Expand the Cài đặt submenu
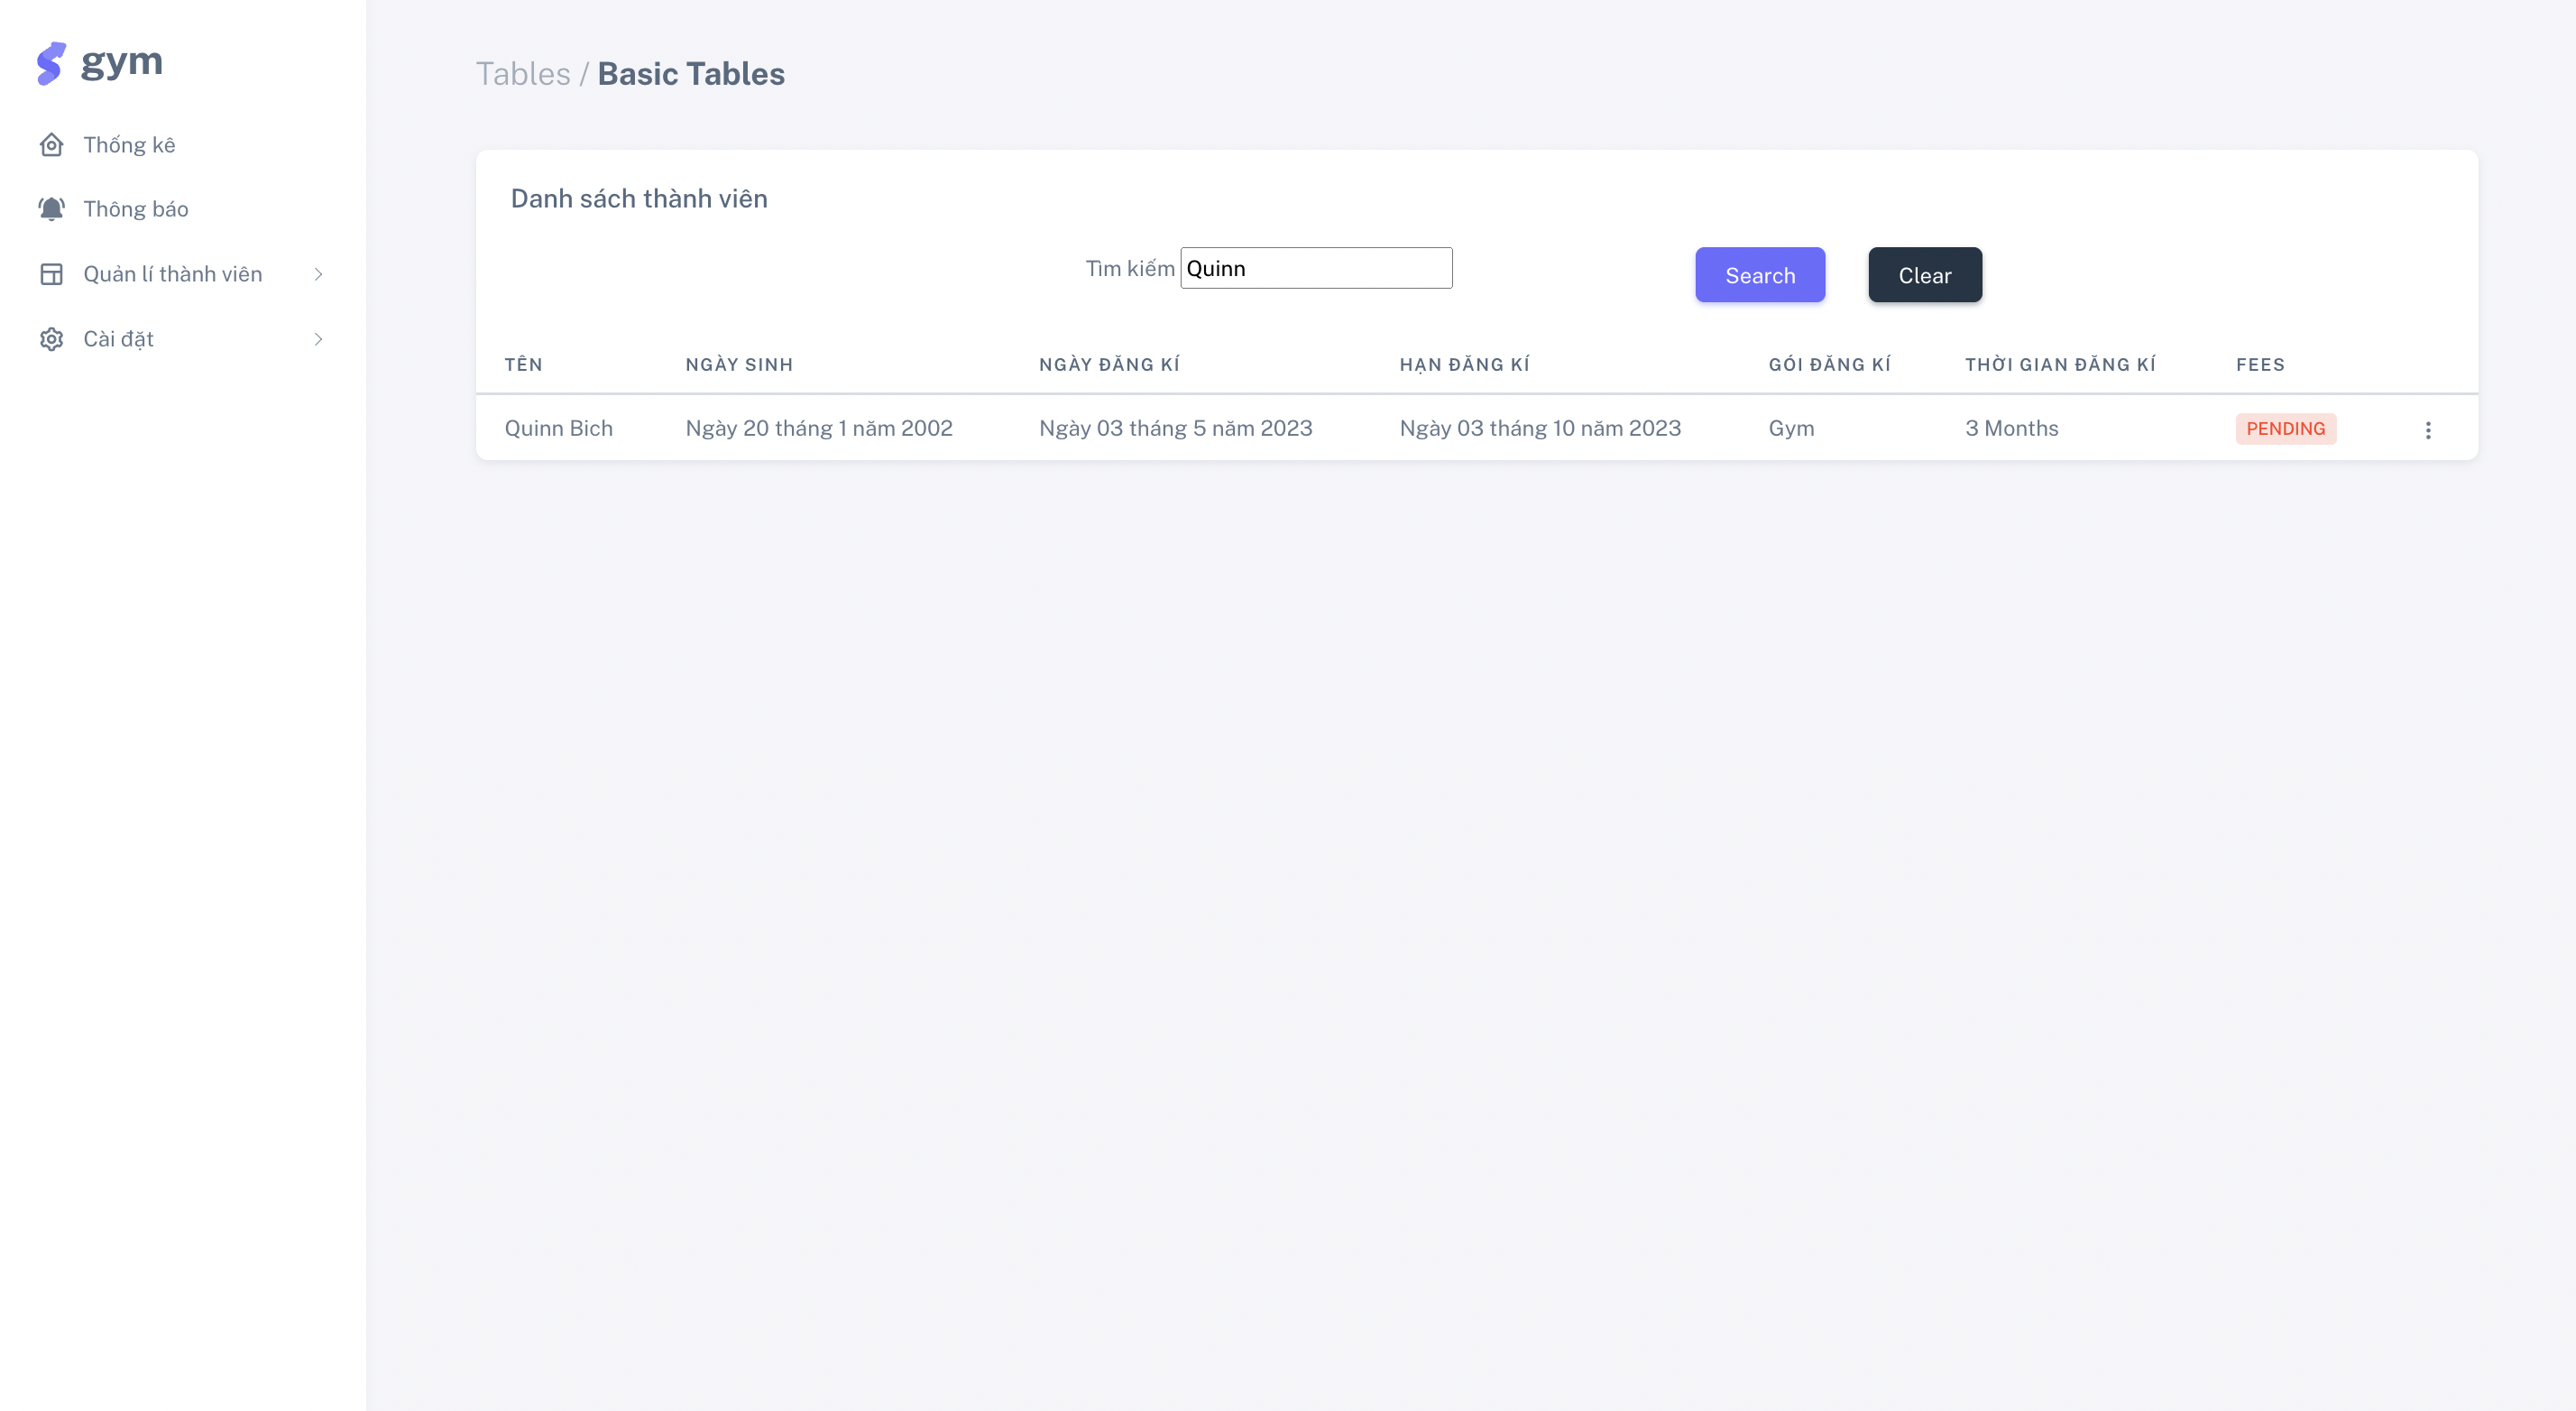This screenshot has width=2576, height=1411. pyautogui.click(x=318, y=338)
